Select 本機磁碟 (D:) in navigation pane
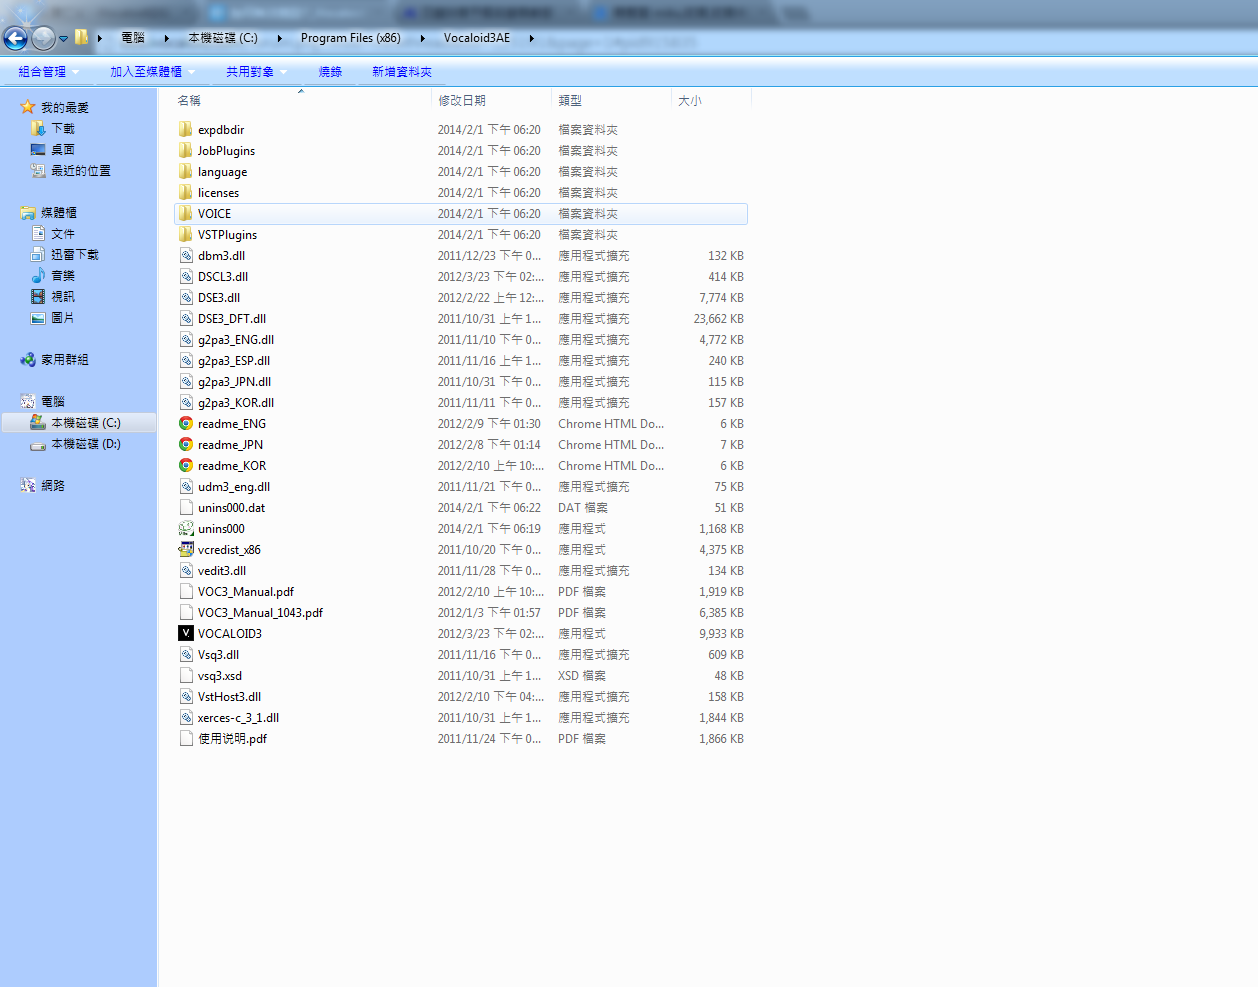This screenshot has height=987, width=1258. point(78,444)
